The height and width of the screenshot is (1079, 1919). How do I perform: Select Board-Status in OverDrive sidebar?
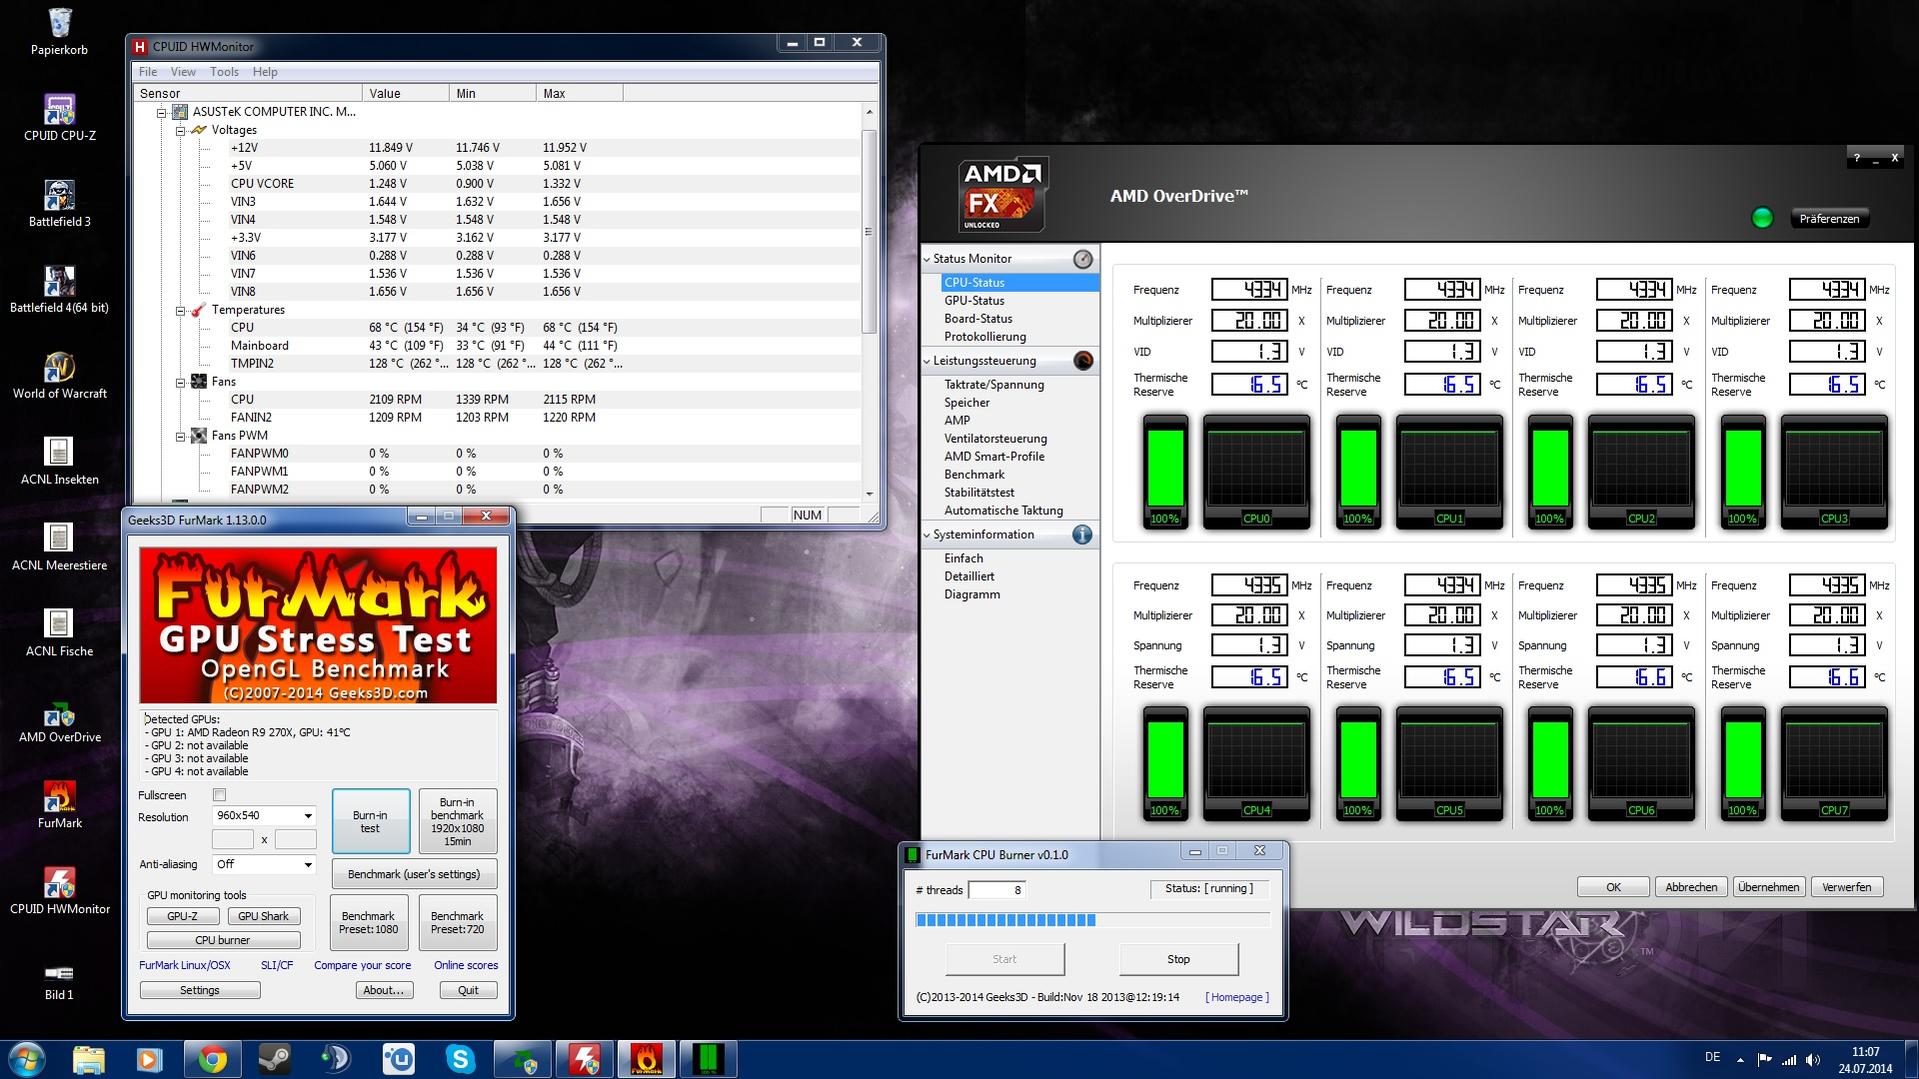[978, 319]
